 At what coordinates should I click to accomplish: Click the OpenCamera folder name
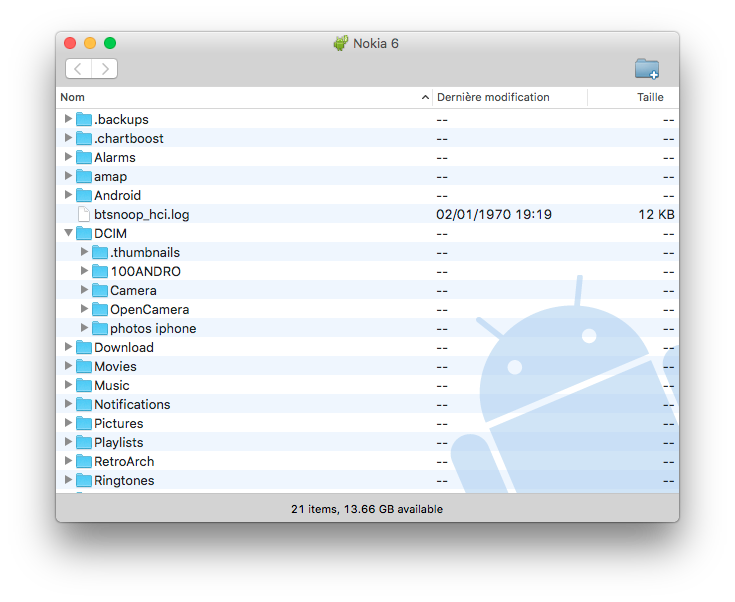(150, 309)
